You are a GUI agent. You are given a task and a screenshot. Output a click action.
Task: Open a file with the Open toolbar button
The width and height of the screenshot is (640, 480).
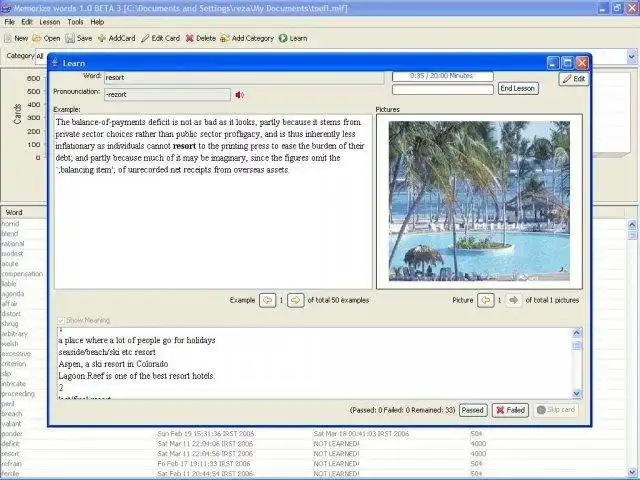[x=46, y=38]
